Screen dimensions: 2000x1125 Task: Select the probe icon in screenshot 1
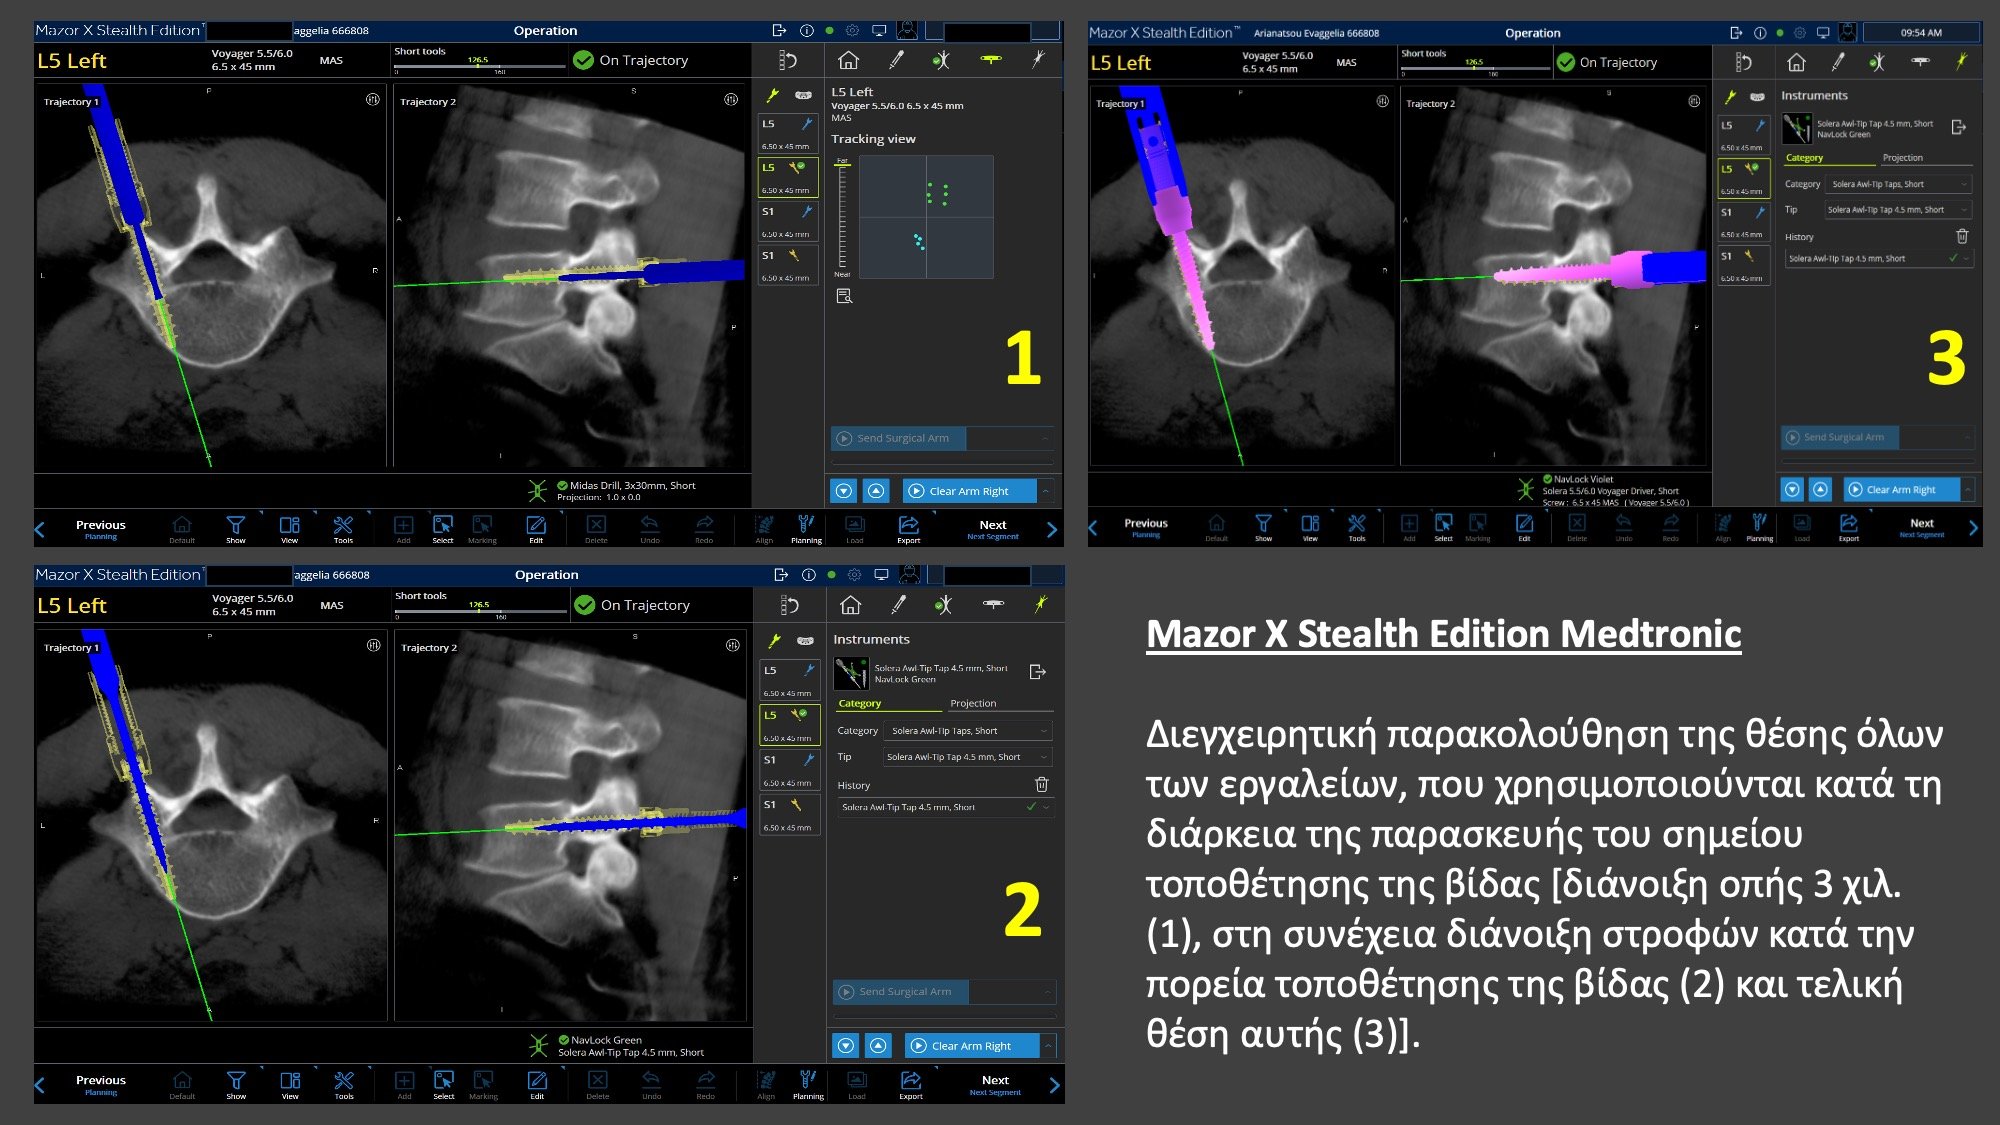(896, 61)
